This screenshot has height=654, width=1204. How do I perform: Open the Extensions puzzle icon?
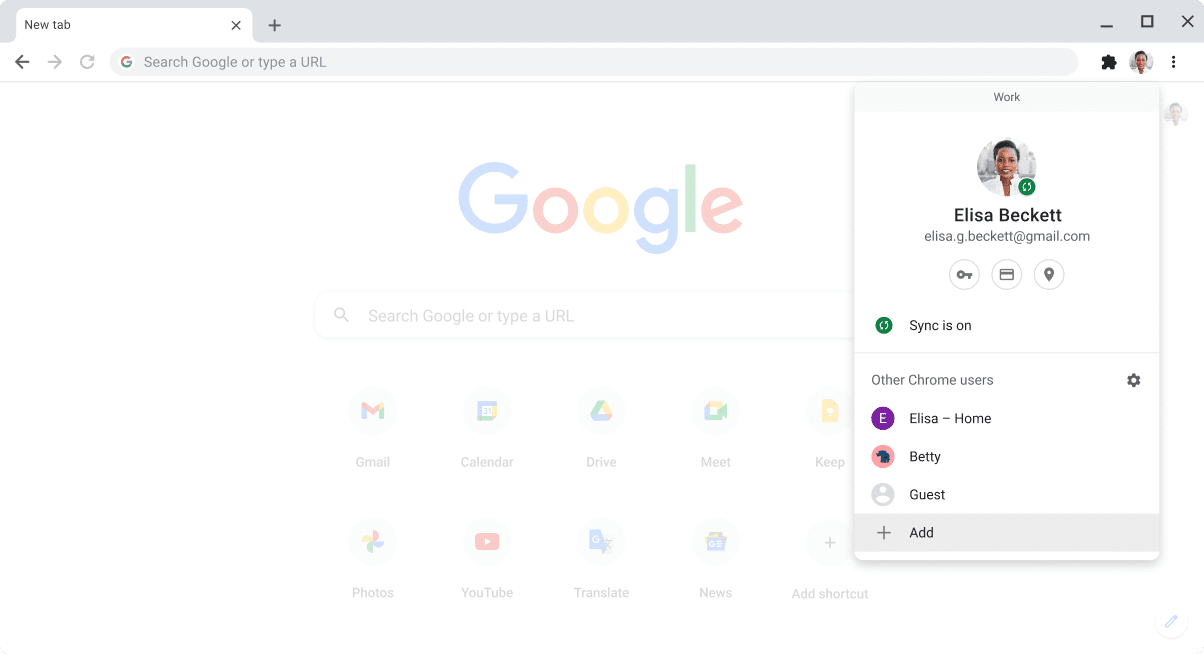[x=1108, y=62]
